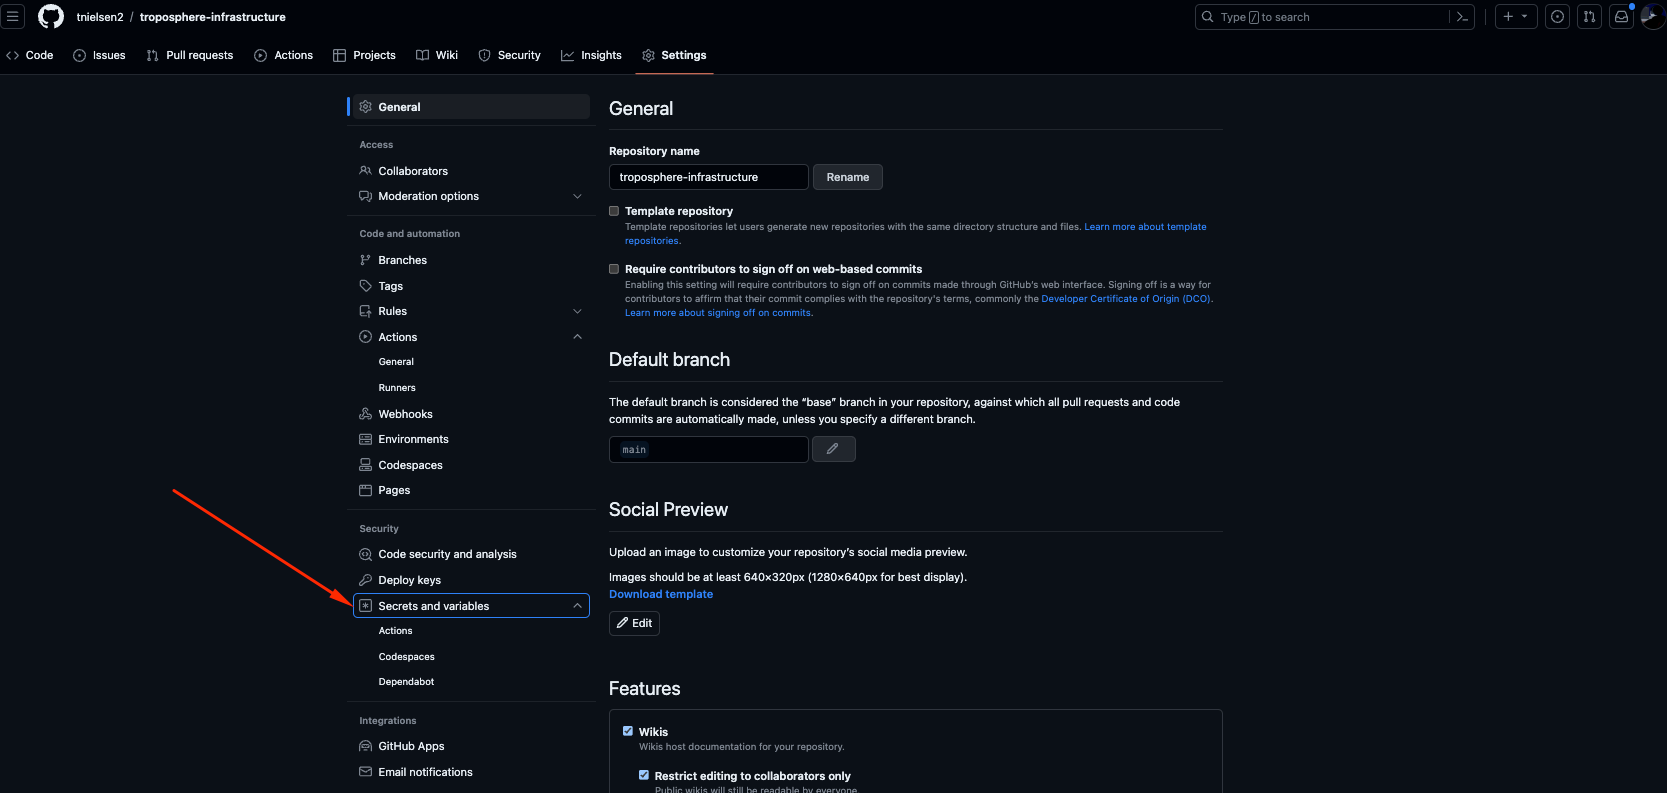Open General settings in sidebar

[x=471, y=107]
